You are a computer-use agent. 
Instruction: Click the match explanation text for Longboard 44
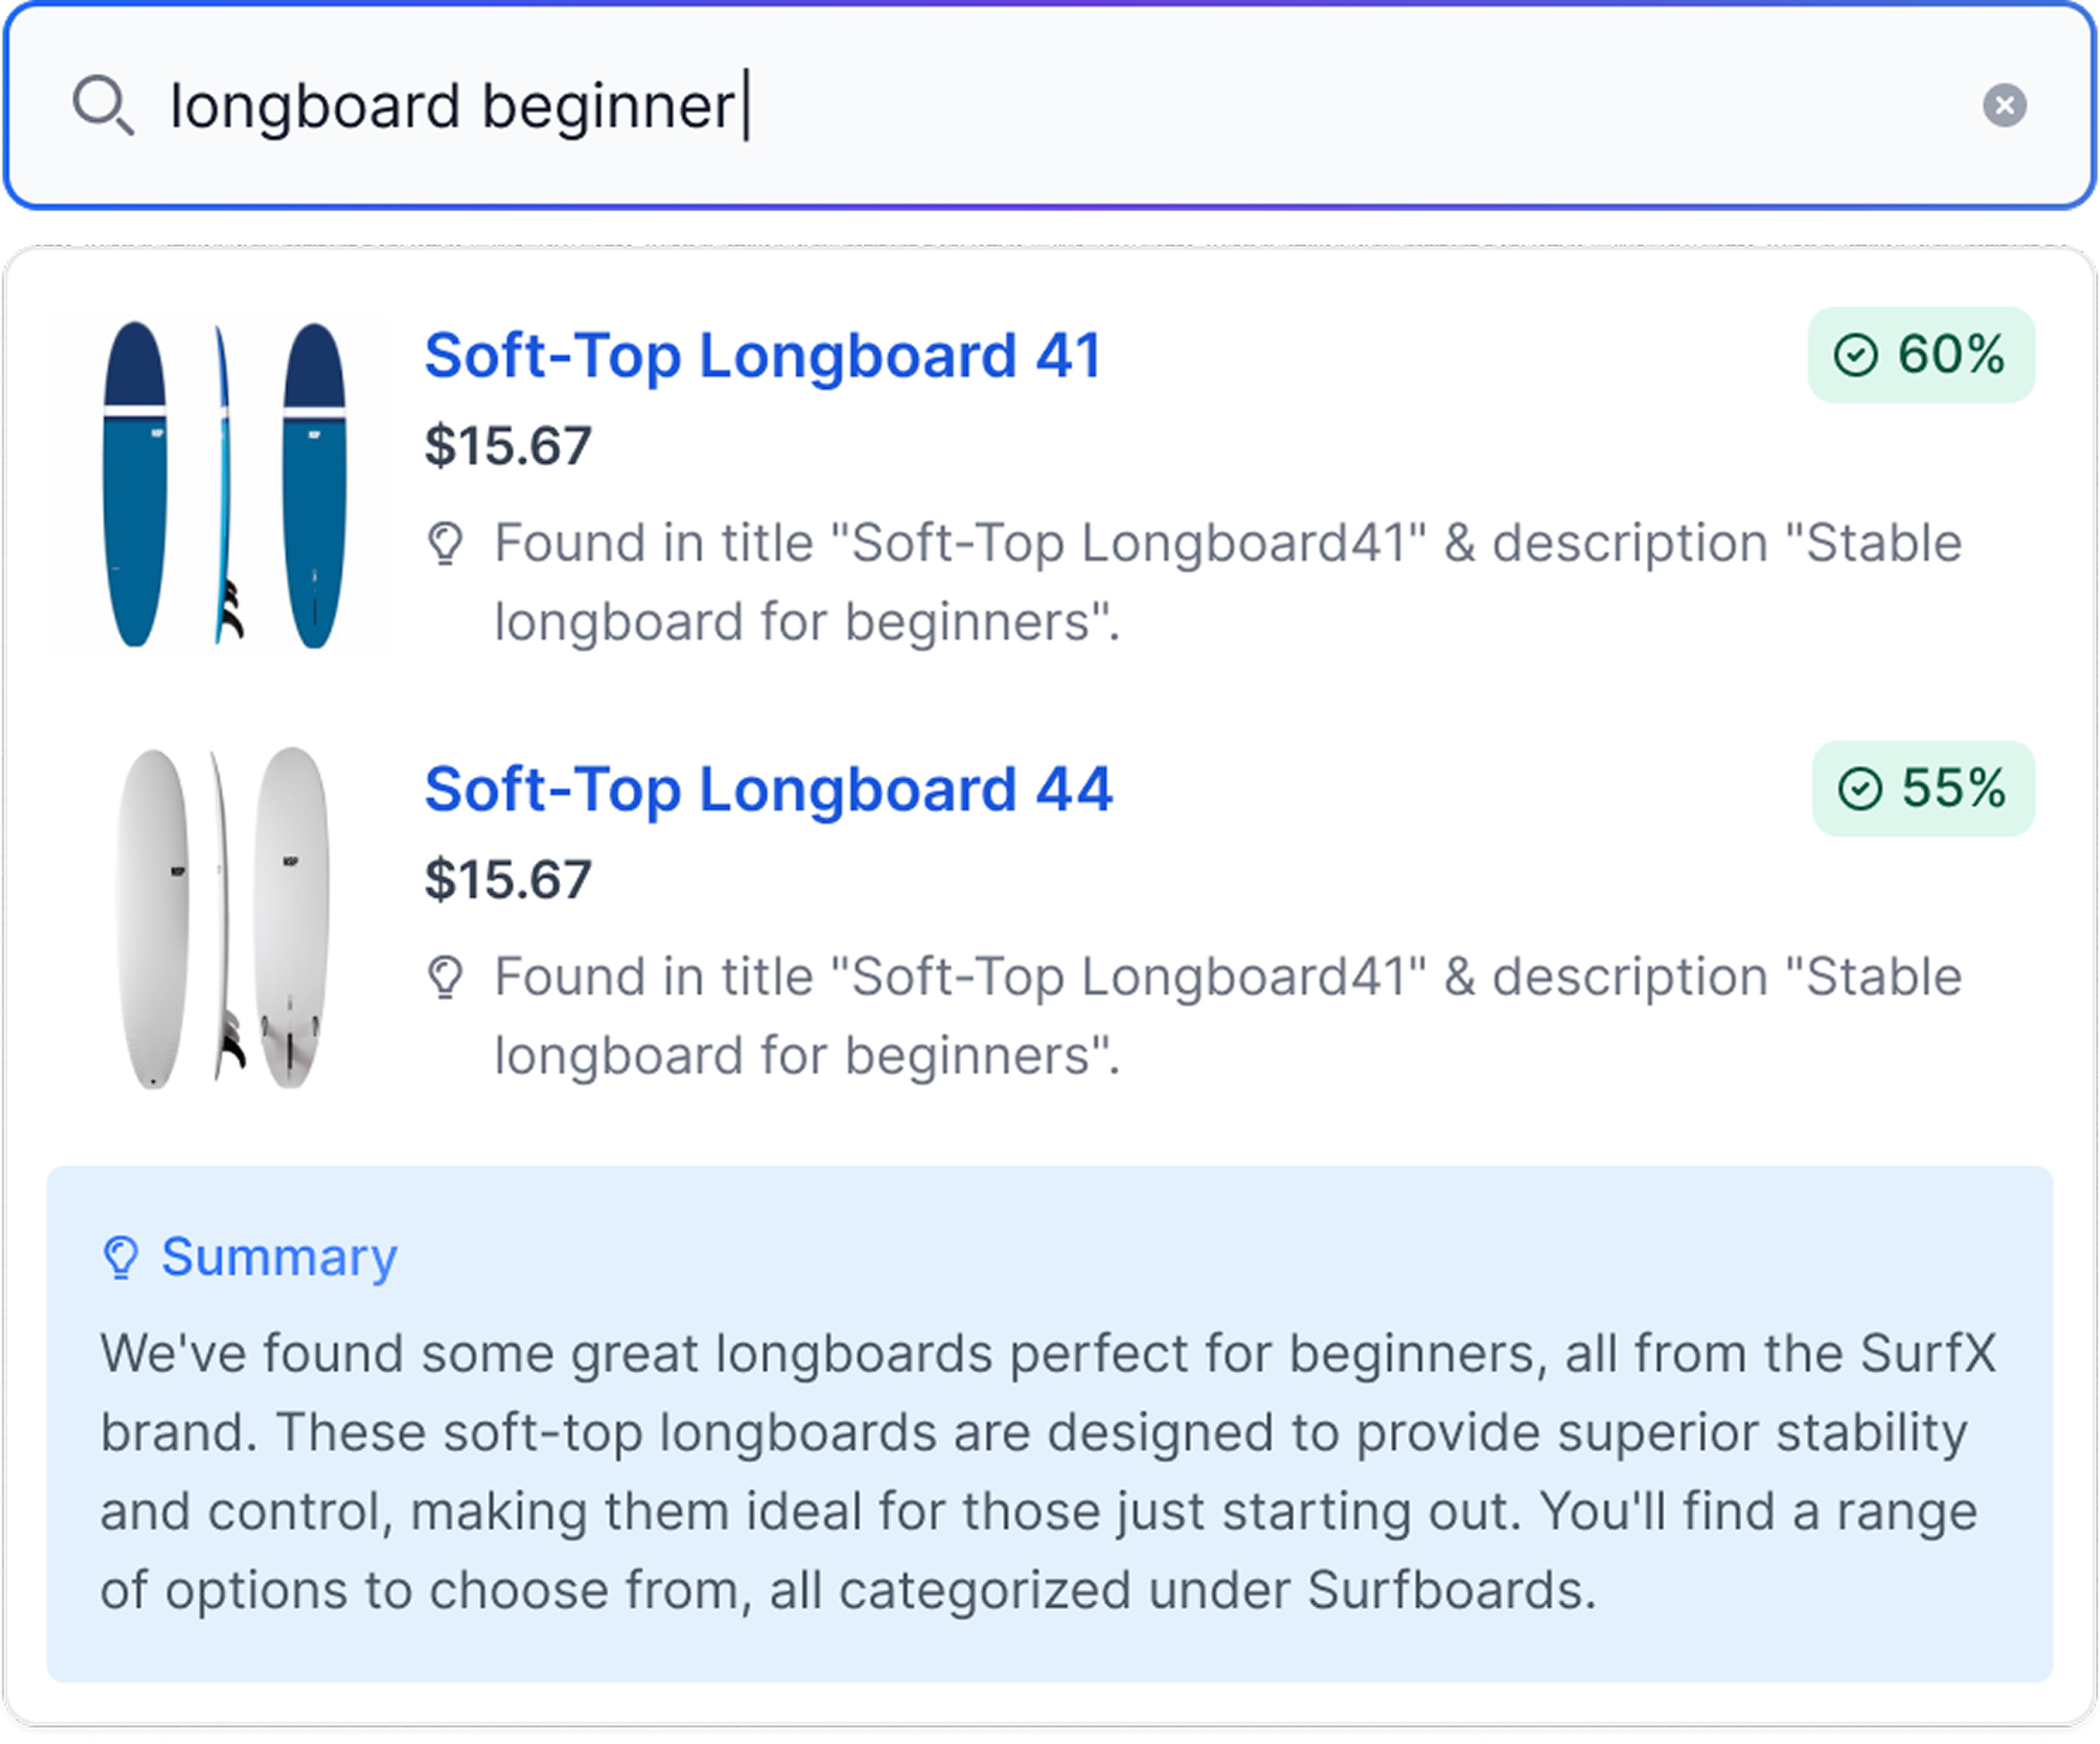pyautogui.click(x=1228, y=1016)
